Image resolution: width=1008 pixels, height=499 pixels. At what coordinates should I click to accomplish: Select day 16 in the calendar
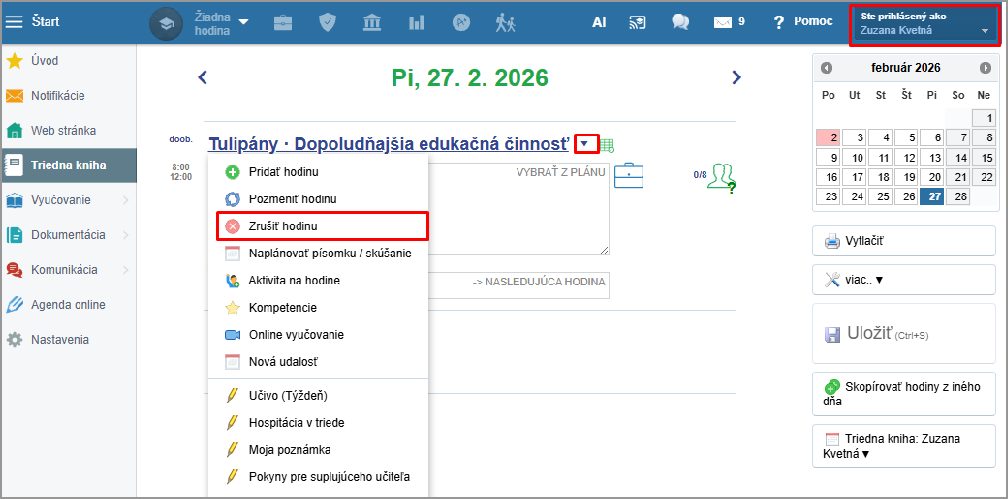click(x=829, y=177)
